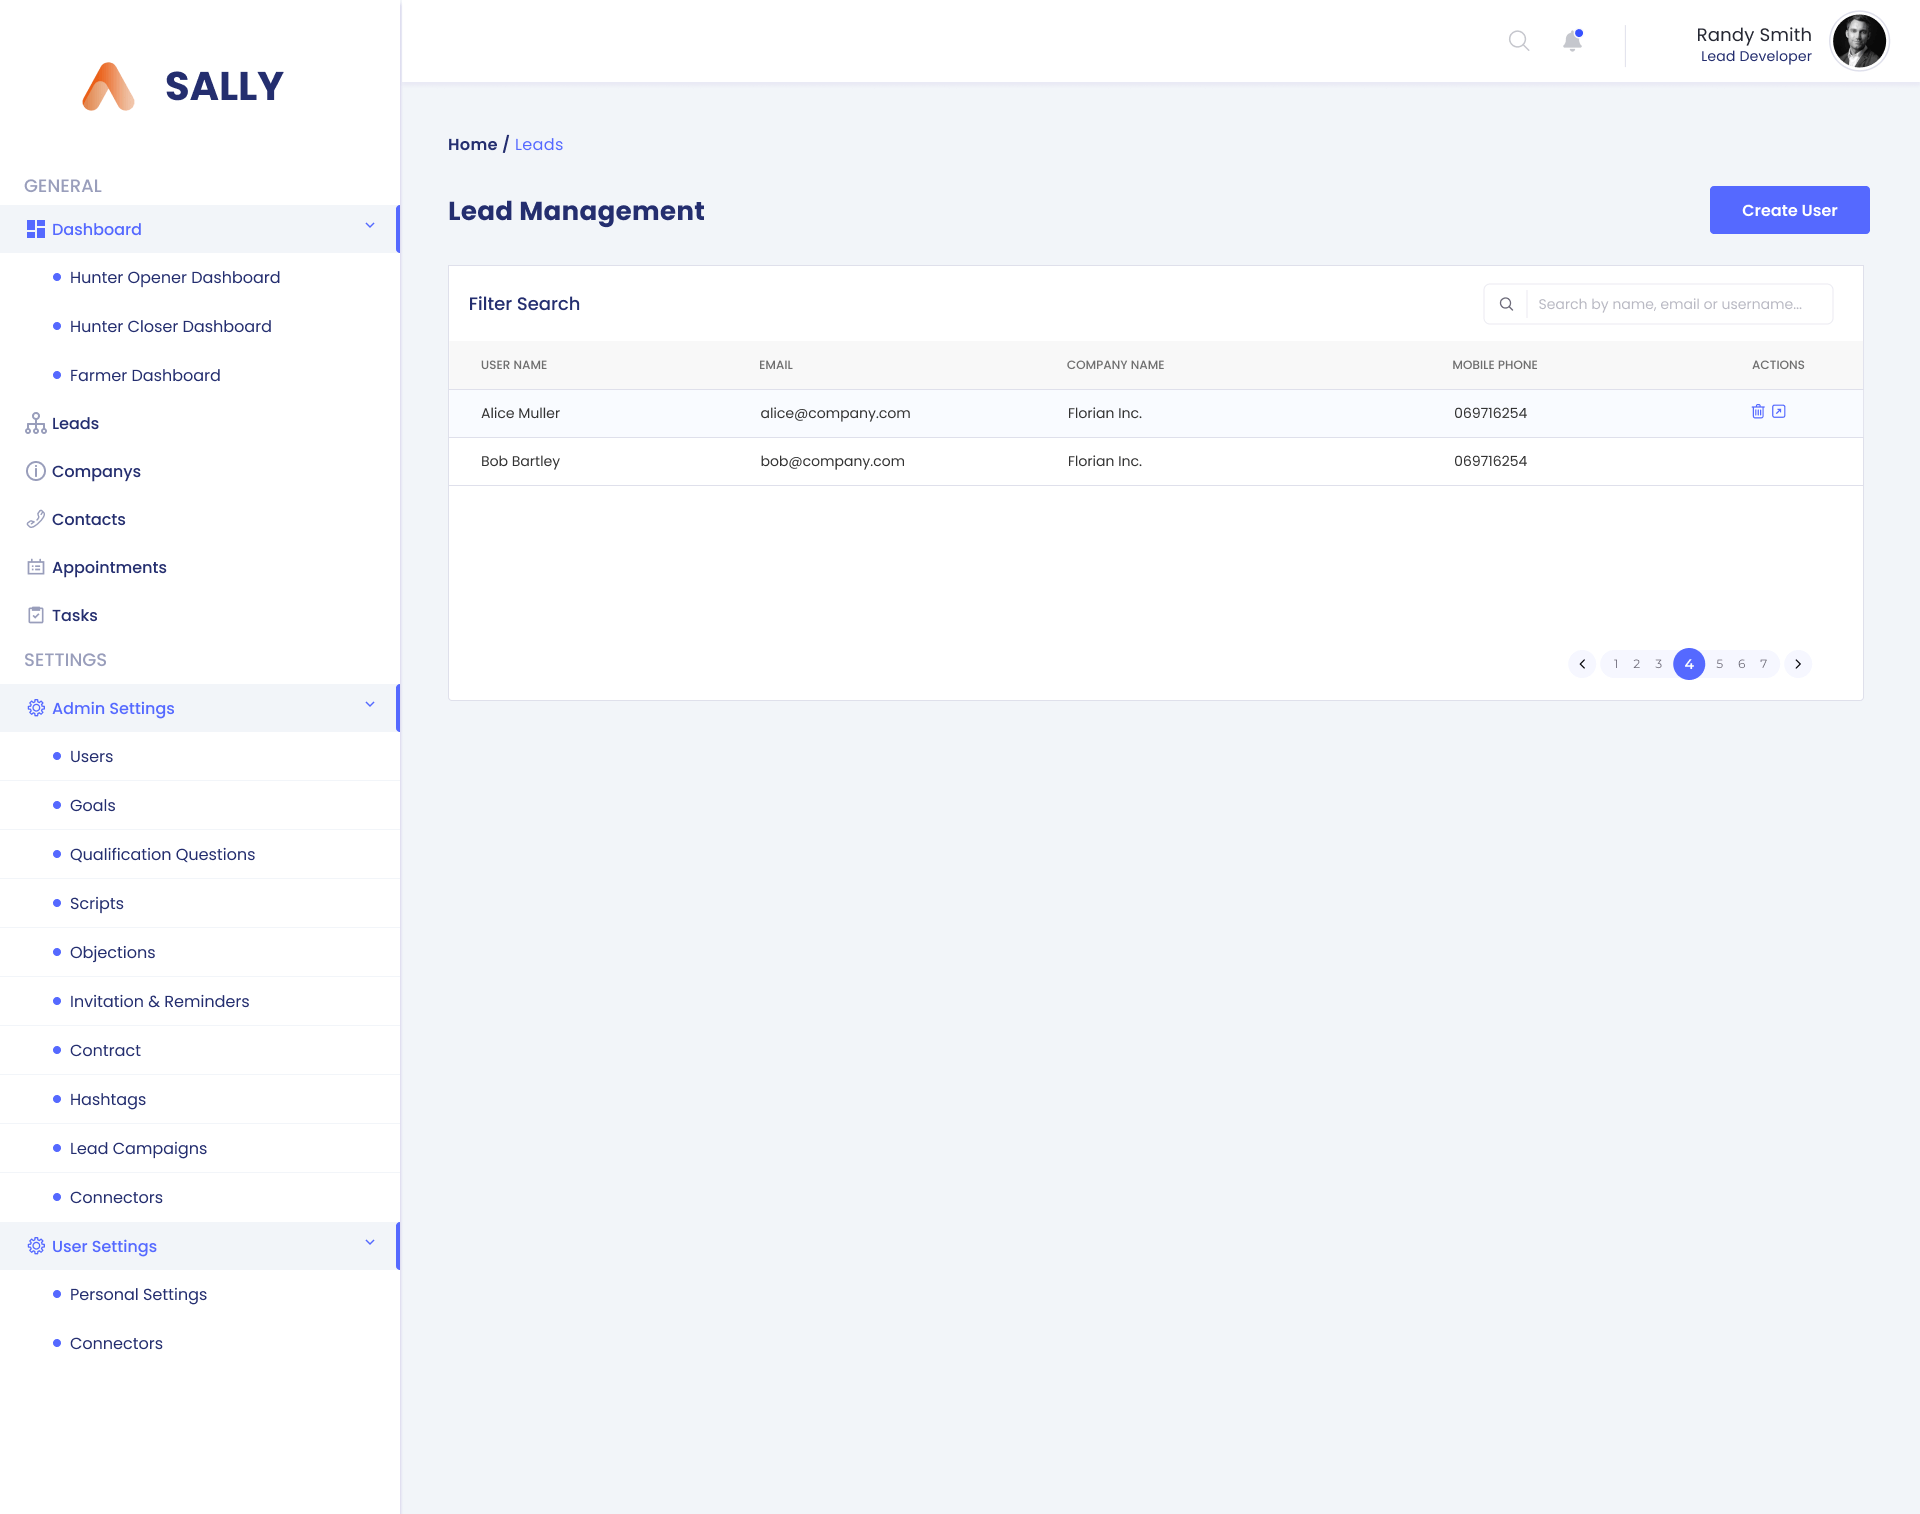
Task: Click the Leads hierarchy icon
Action: (x=36, y=423)
